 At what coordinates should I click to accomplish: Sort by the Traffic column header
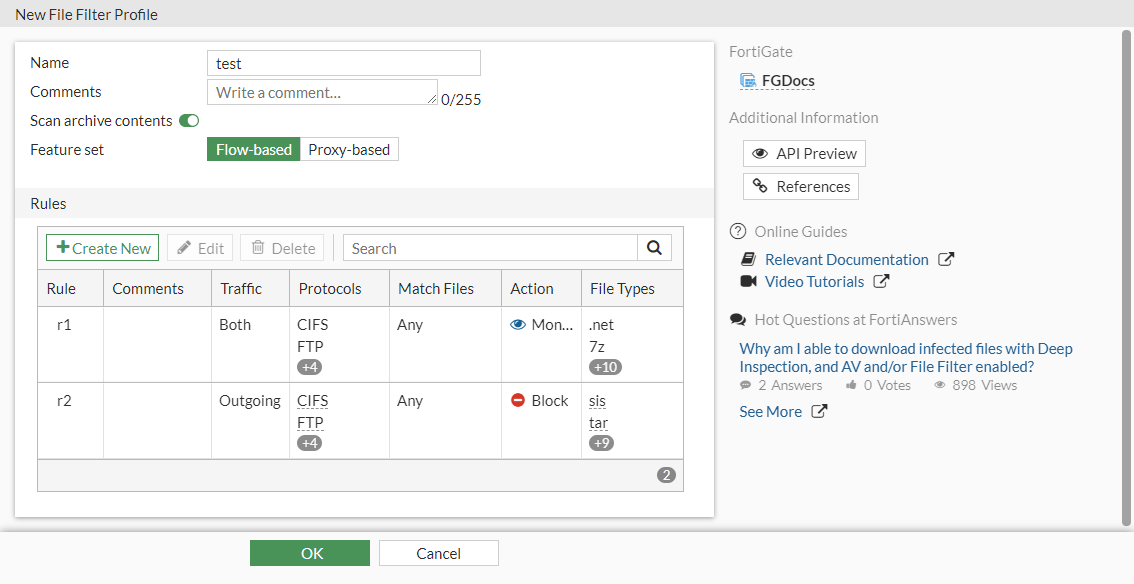pos(241,288)
